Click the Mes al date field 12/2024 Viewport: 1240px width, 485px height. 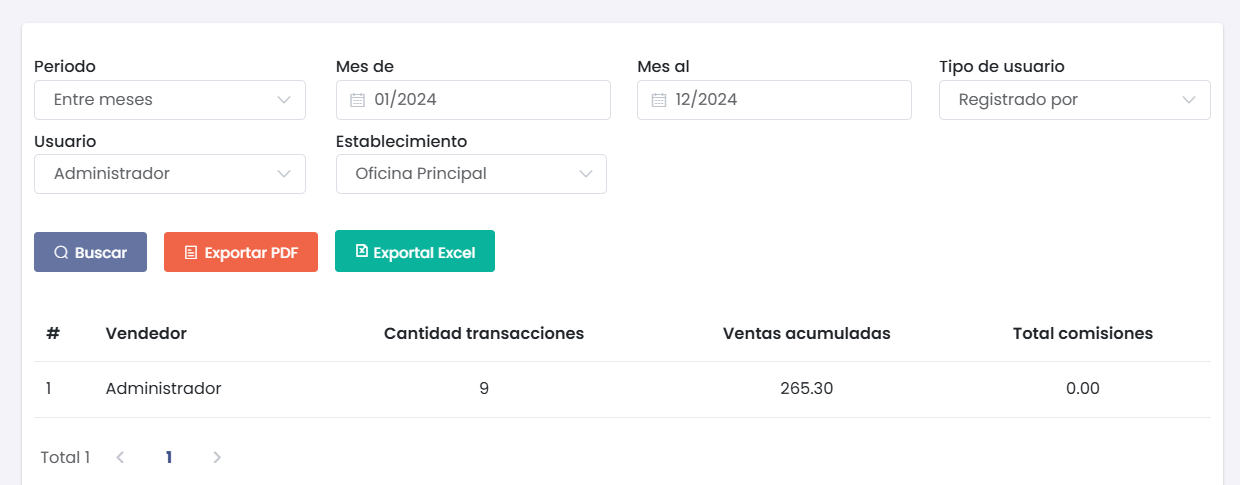tap(774, 100)
